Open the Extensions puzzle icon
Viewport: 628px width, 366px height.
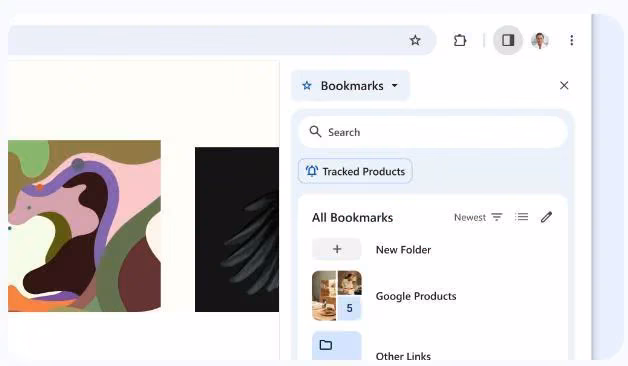click(x=460, y=40)
